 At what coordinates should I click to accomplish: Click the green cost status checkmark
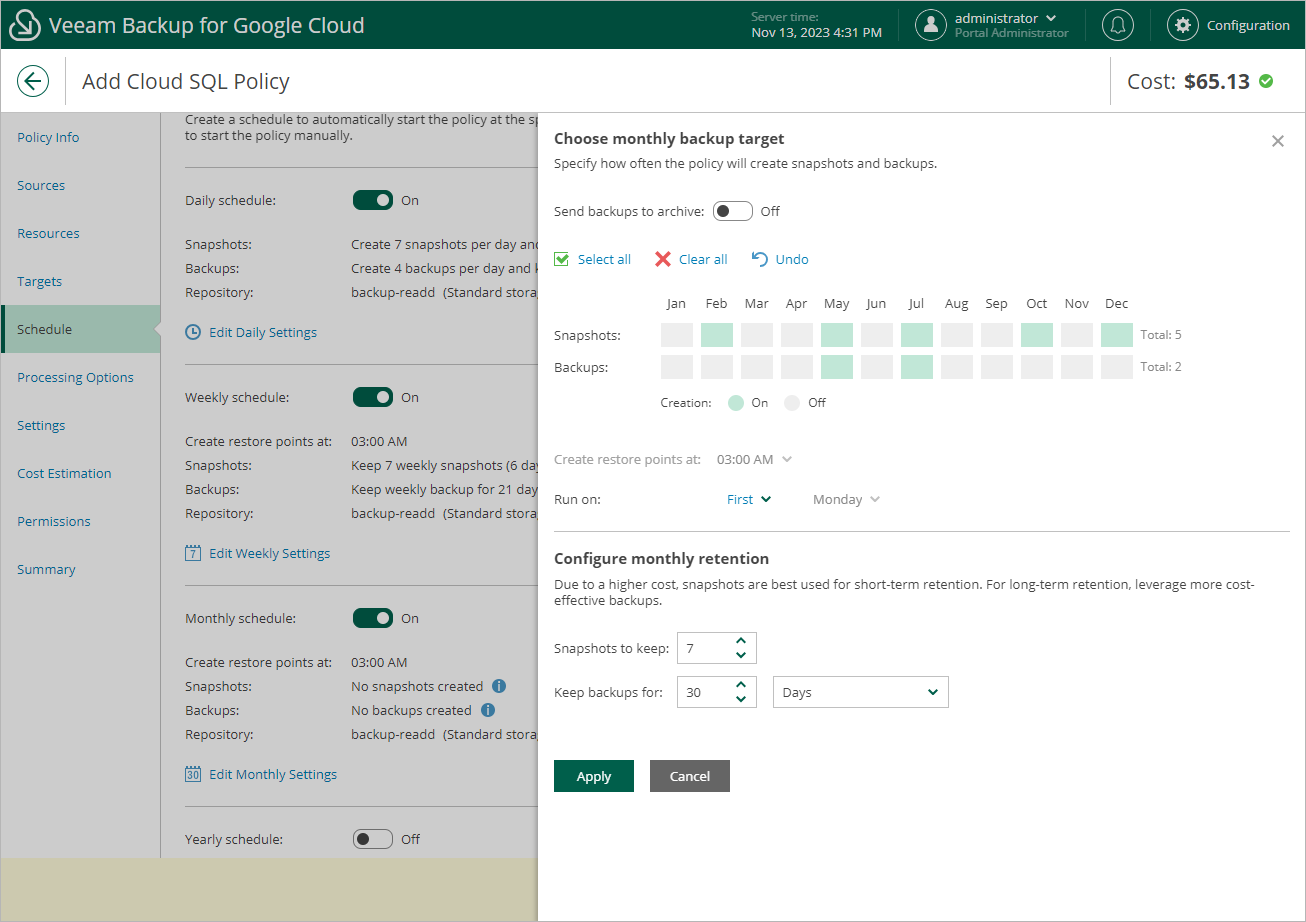[x=1266, y=81]
